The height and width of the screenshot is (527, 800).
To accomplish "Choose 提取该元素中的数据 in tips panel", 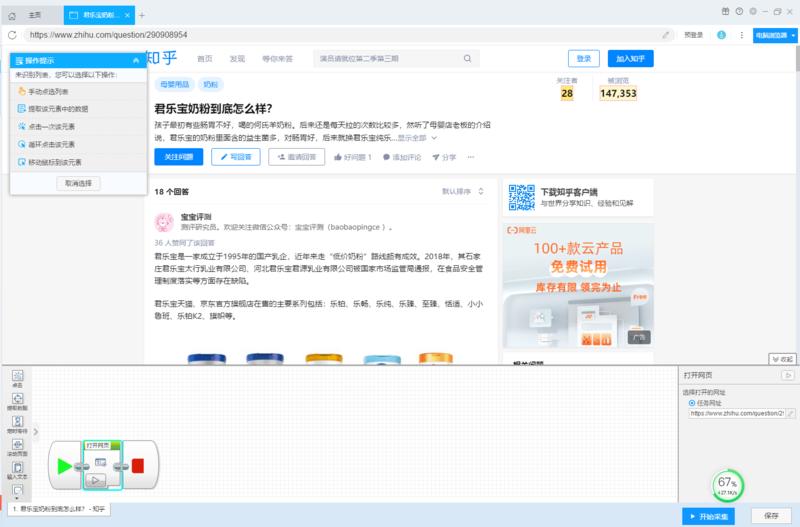I will 78,109.
